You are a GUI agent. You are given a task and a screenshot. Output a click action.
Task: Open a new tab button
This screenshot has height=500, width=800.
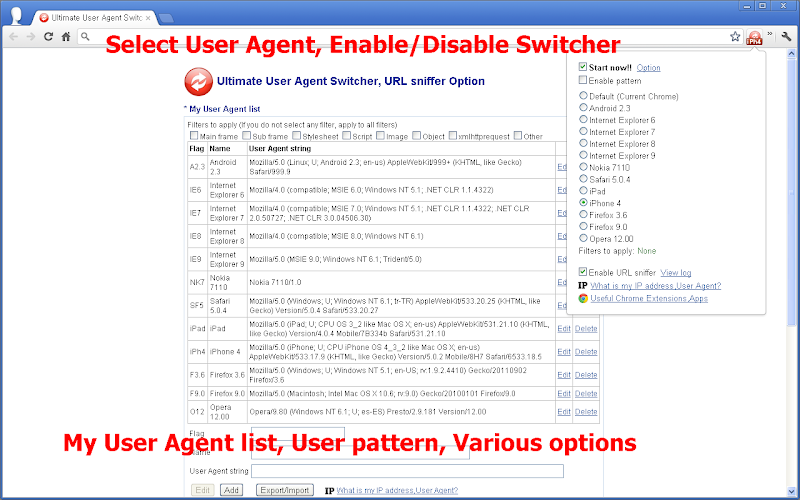(x=165, y=18)
